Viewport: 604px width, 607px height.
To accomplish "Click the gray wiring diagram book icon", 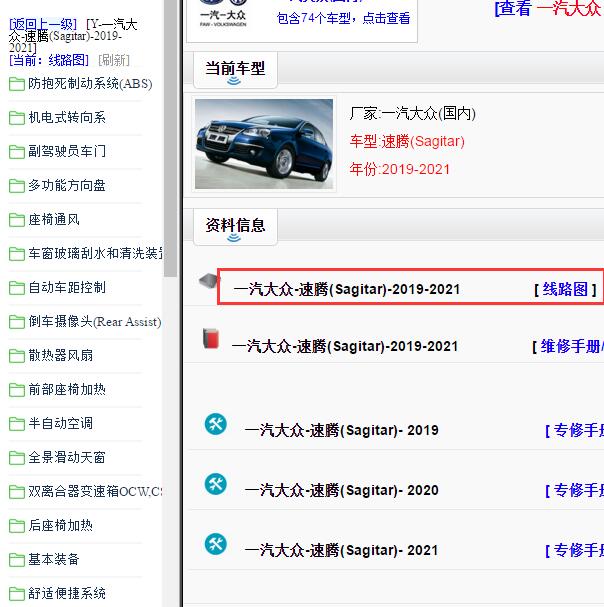I will [208, 281].
